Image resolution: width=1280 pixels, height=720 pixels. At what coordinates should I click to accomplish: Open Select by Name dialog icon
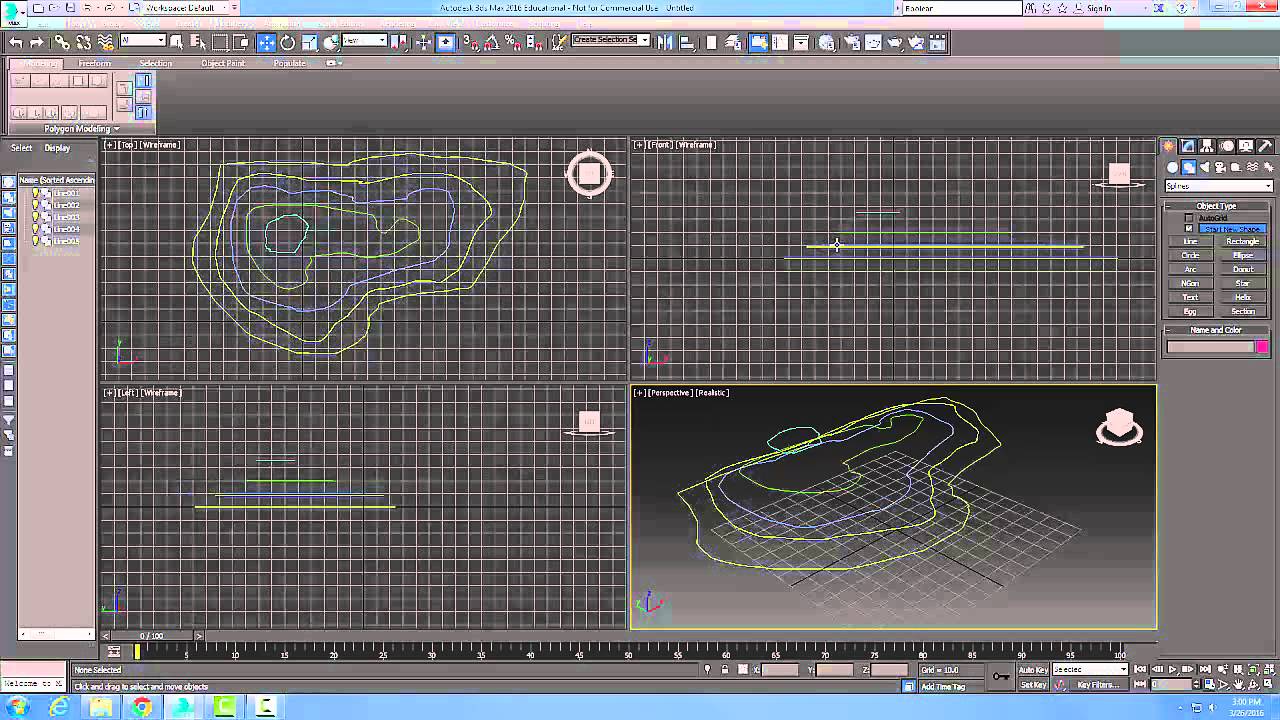(x=198, y=42)
